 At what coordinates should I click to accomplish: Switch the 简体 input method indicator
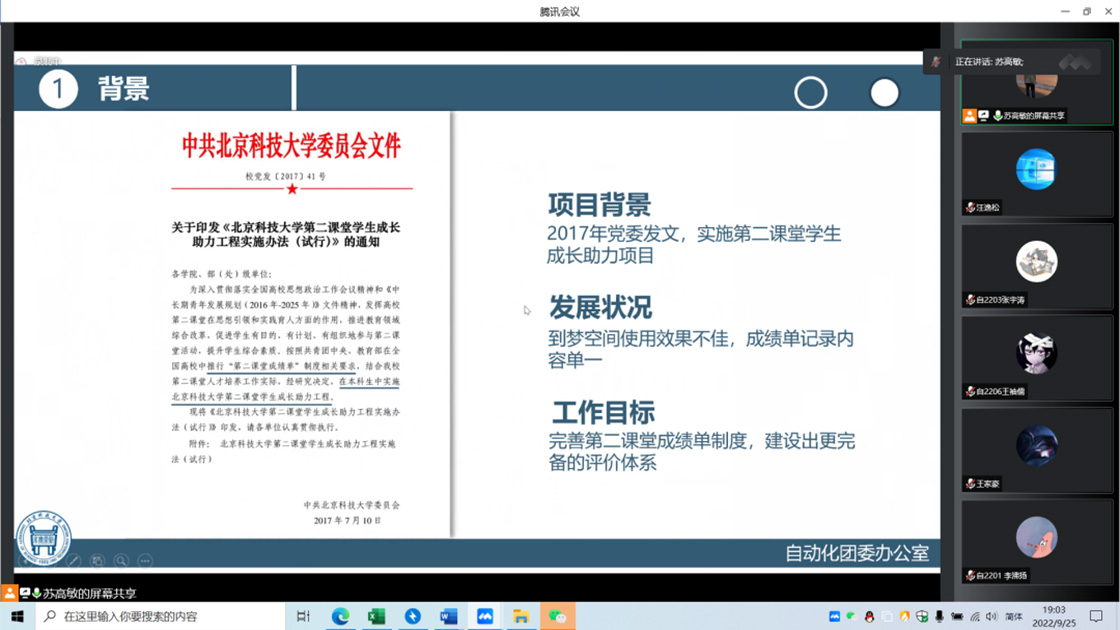pyautogui.click(x=1014, y=616)
